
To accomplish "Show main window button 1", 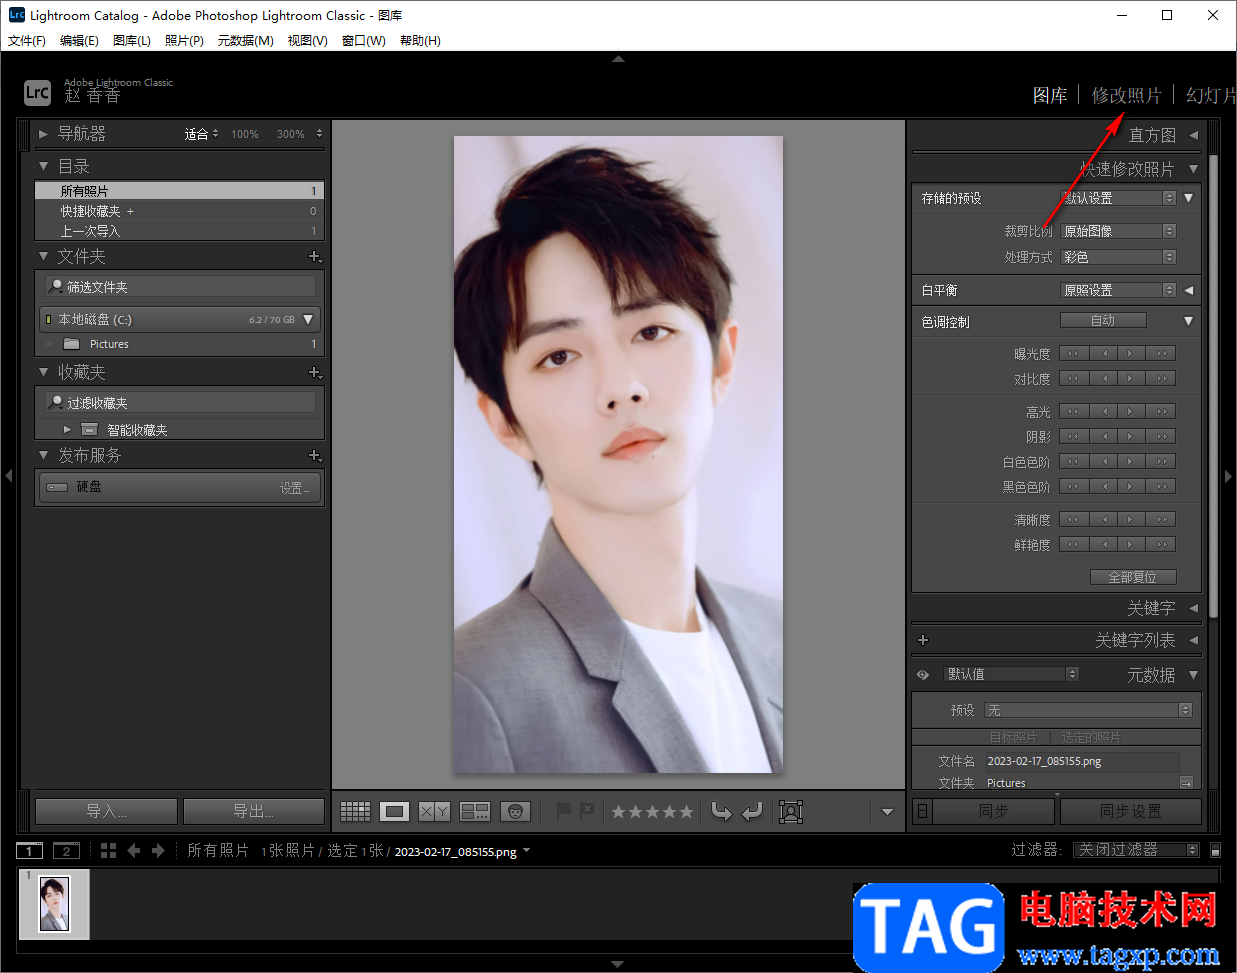I will (x=29, y=850).
